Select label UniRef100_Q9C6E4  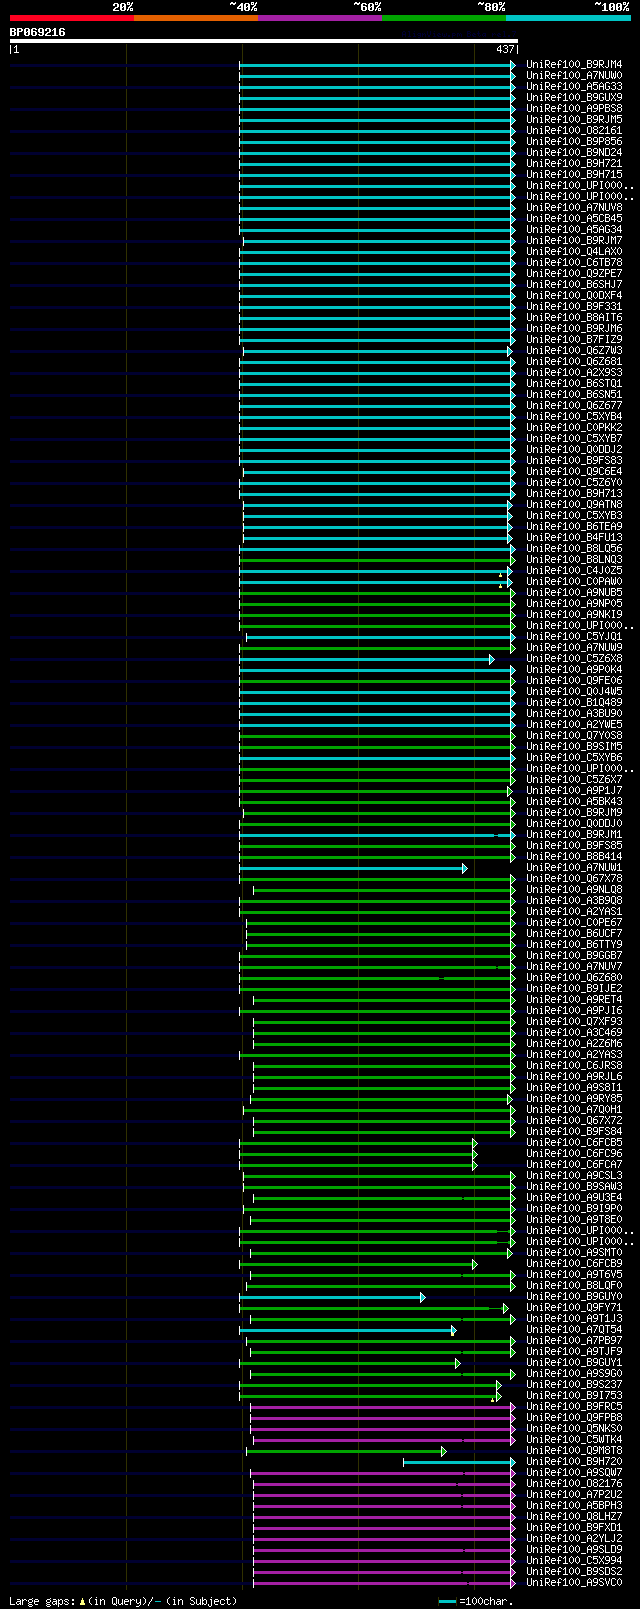click(x=574, y=472)
